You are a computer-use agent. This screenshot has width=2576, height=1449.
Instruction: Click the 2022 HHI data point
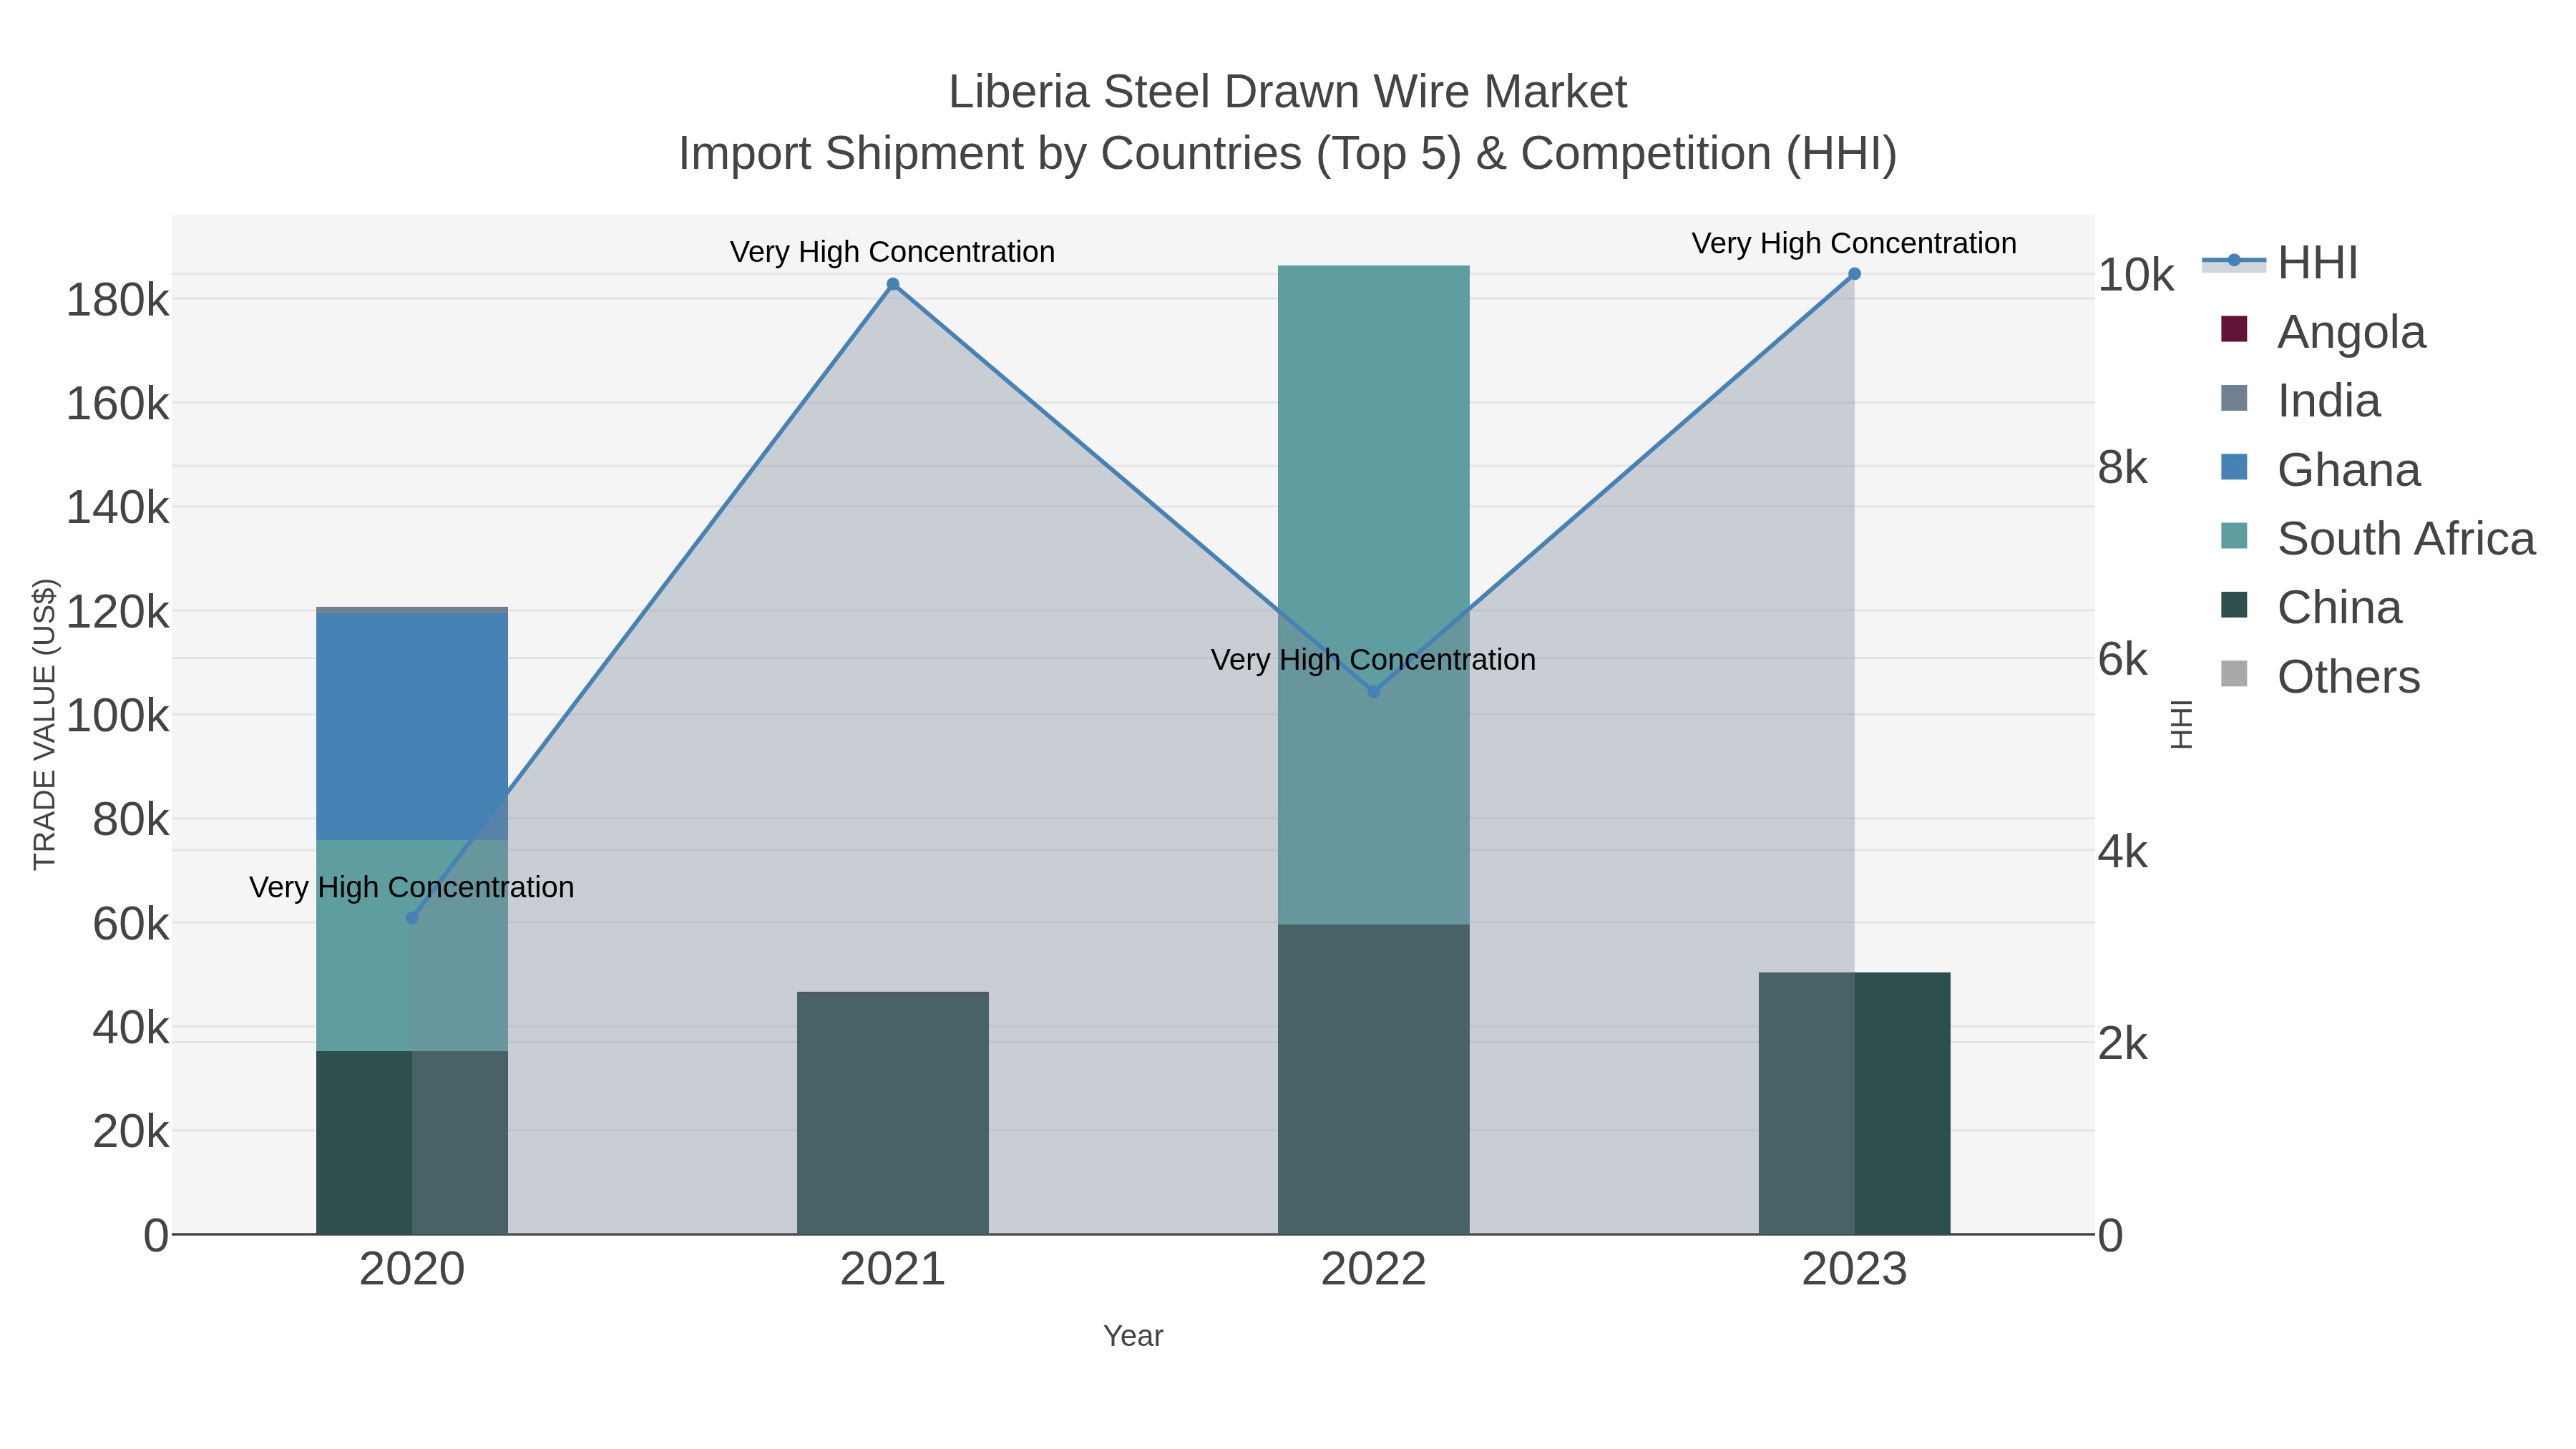click(x=1374, y=691)
